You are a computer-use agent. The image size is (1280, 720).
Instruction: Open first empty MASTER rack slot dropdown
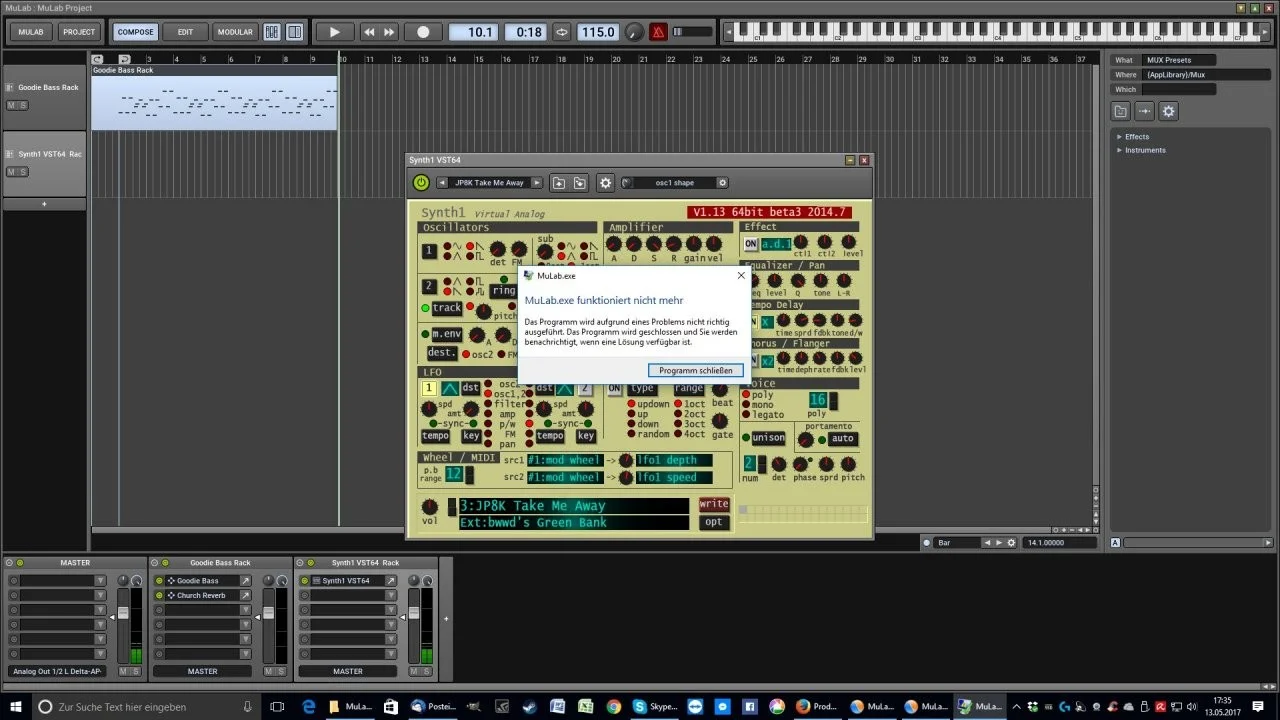click(x=100, y=581)
